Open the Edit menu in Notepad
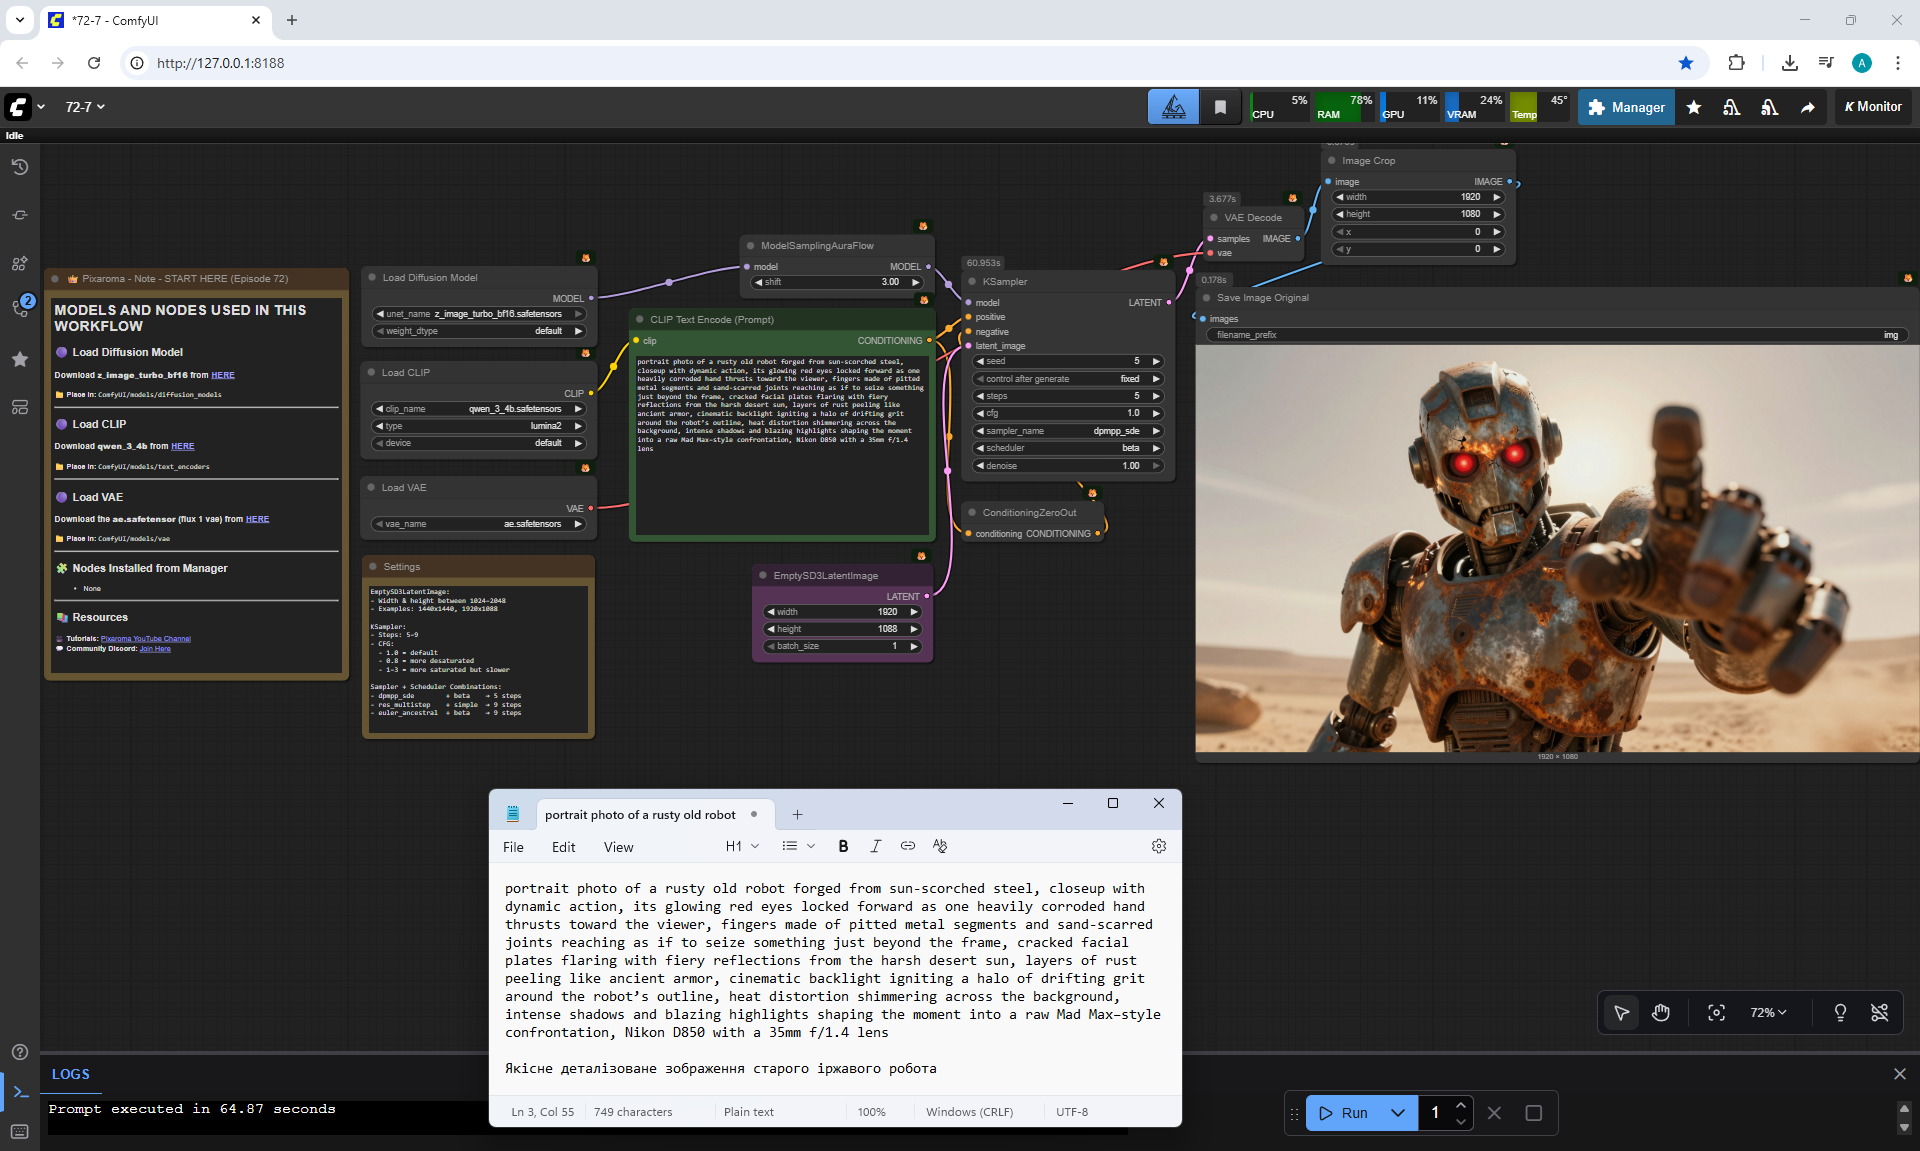 tap(563, 847)
